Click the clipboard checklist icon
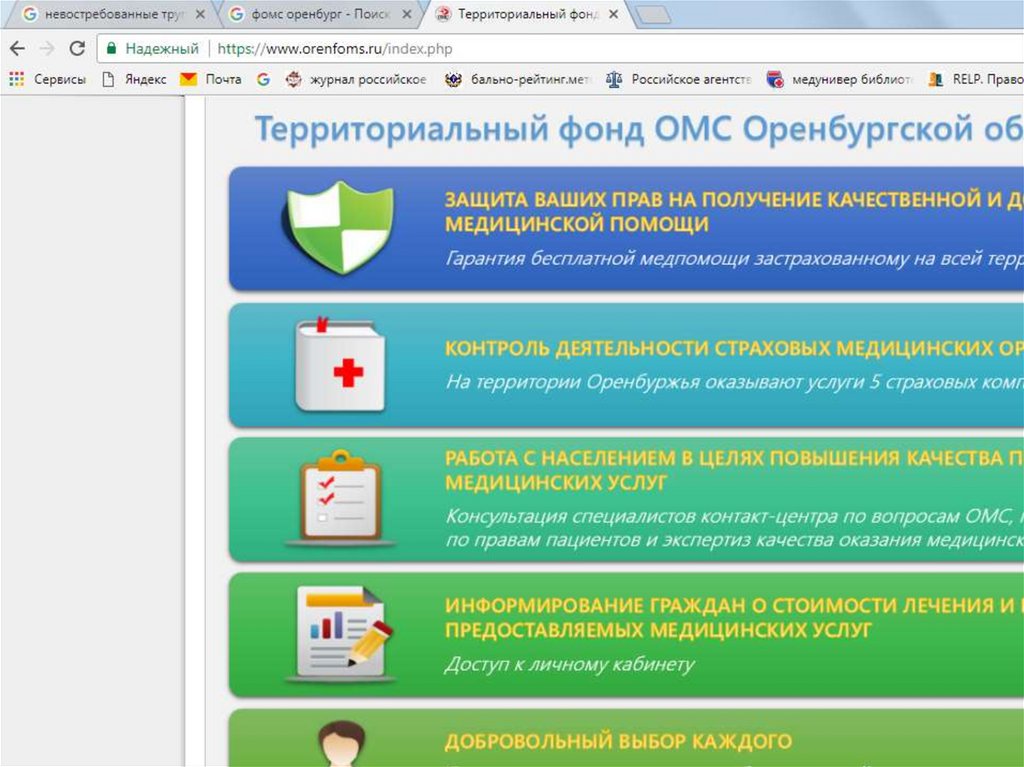 pos(340,498)
